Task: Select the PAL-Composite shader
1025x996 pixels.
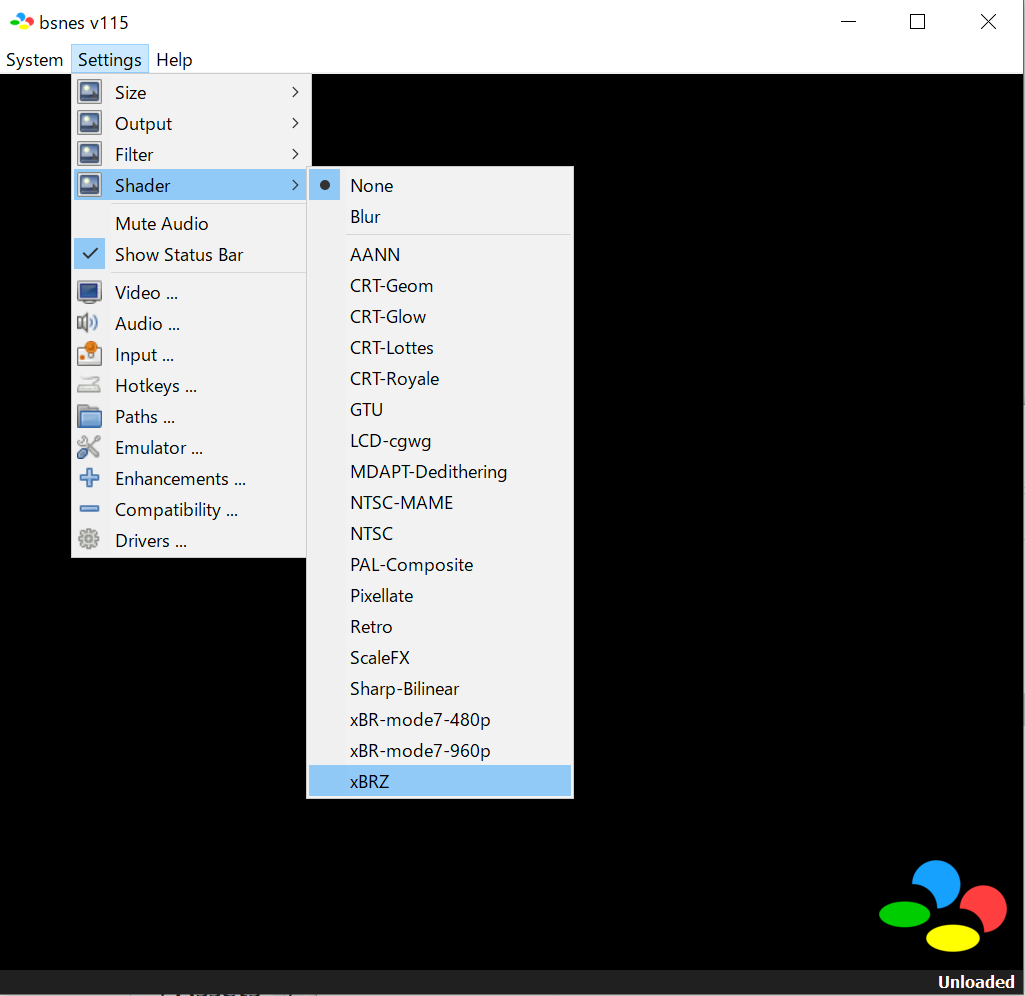Action: point(440,565)
